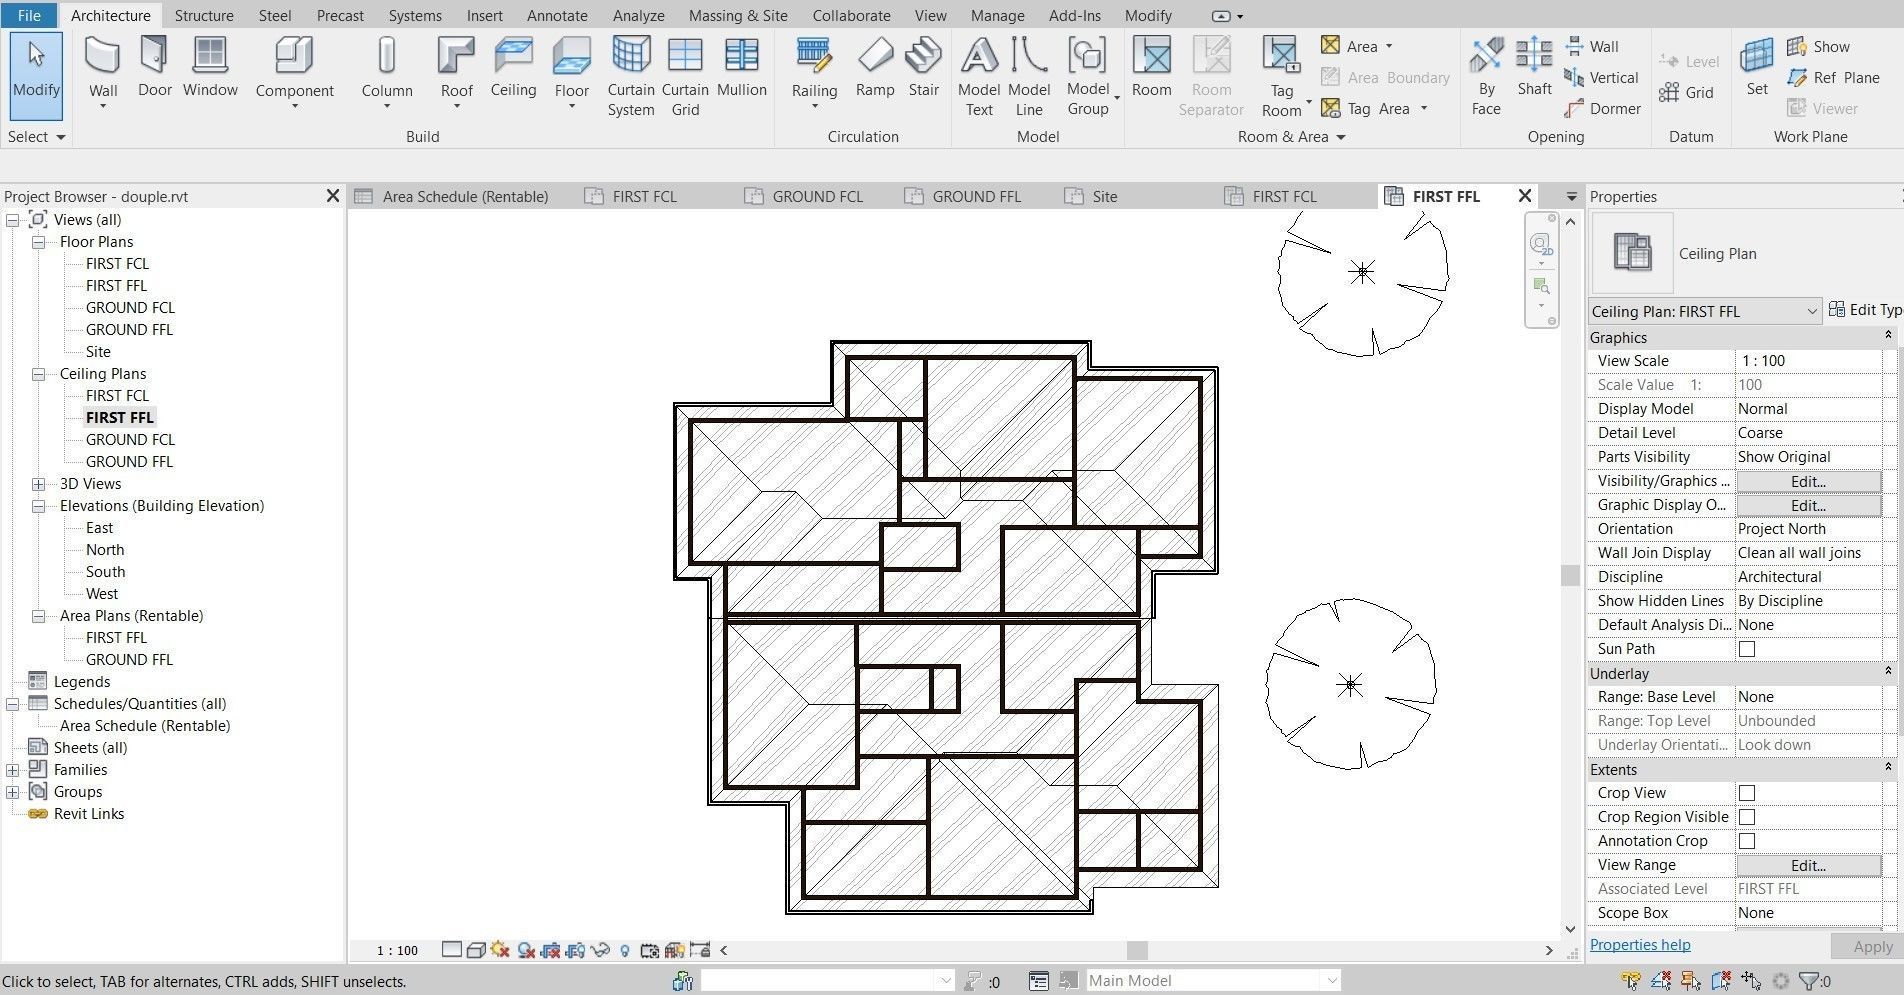Toggle Select Elements by Face
The width and height of the screenshot is (1904, 995).
click(1721, 981)
